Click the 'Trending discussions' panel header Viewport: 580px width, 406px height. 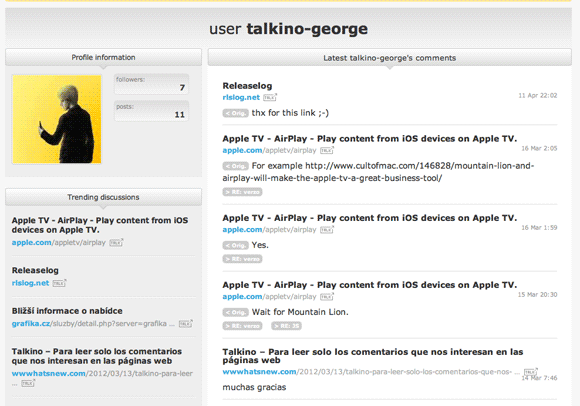point(104,197)
